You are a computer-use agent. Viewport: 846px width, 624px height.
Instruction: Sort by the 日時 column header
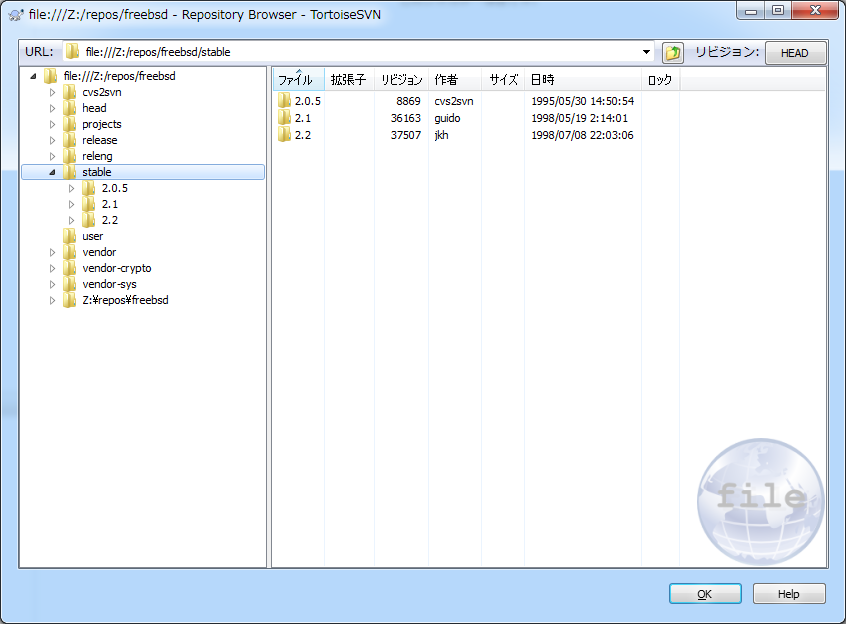tap(583, 80)
